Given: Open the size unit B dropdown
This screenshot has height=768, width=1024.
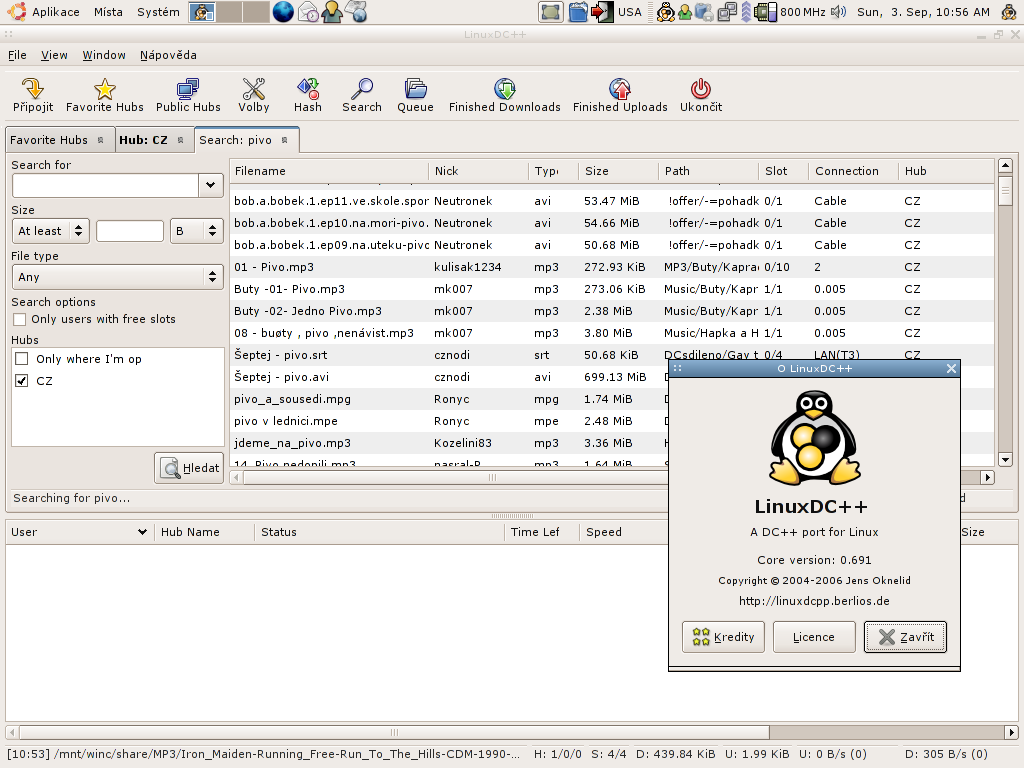Looking at the screenshot, I should [x=196, y=231].
